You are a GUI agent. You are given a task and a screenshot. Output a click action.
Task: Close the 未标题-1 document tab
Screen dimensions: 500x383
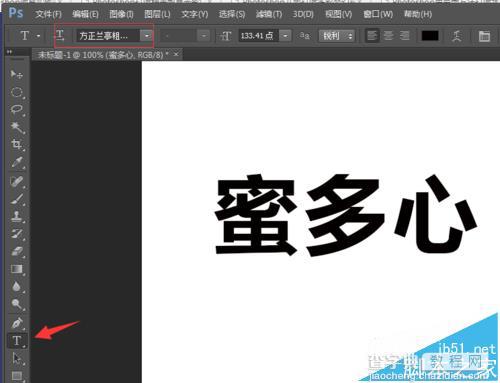(x=176, y=54)
